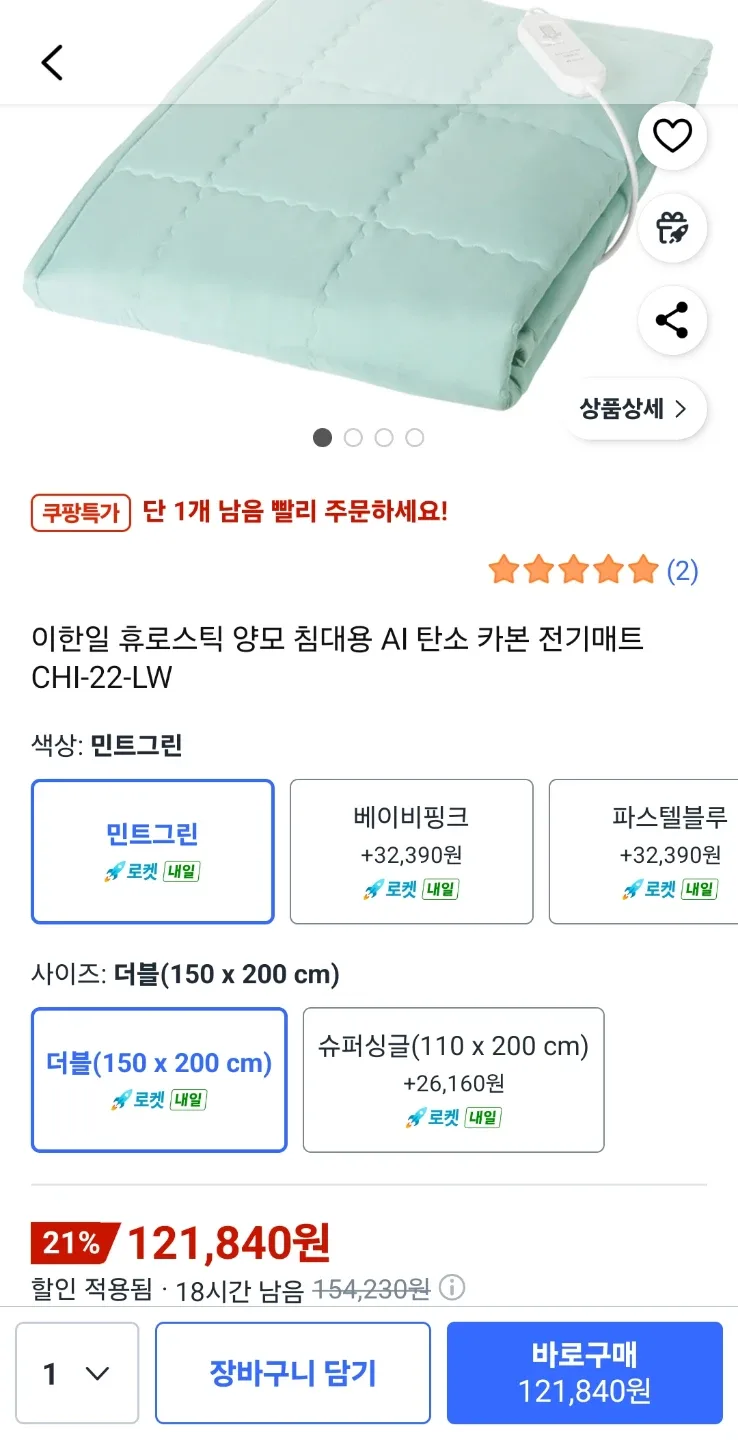Image resolution: width=738 pixels, height=1440 pixels.
Task: Tap 바로구매 buy now button
Action: [584, 1373]
